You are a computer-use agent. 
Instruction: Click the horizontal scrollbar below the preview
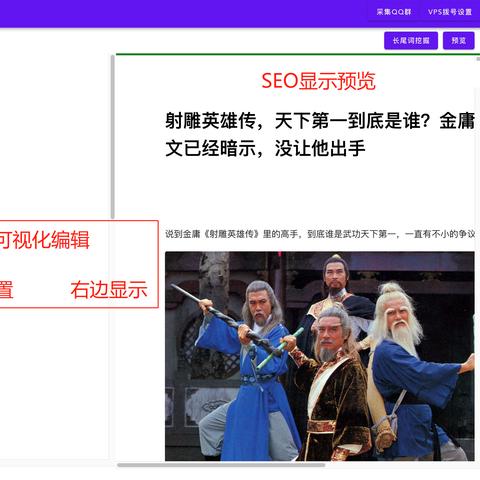tap(221, 465)
